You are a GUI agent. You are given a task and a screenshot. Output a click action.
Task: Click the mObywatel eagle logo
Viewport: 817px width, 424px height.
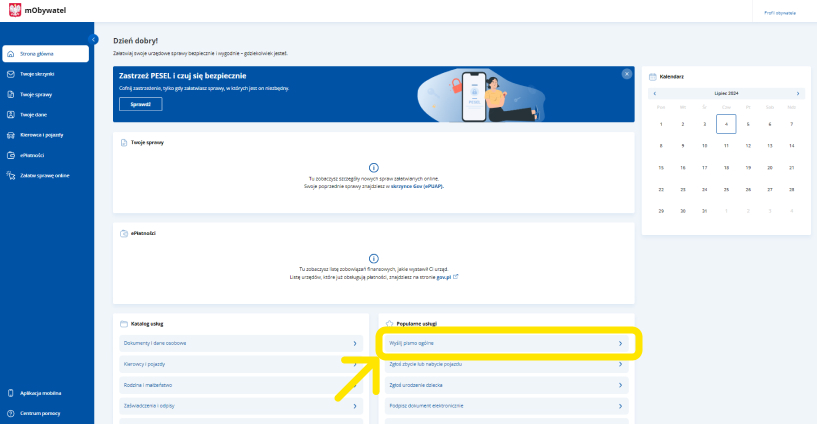[13, 12]
